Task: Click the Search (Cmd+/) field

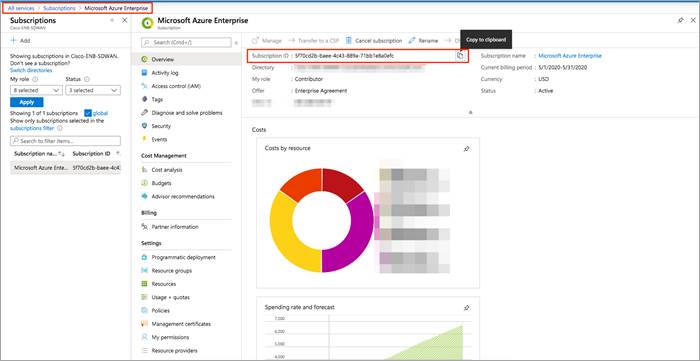Action: [186, 42]
